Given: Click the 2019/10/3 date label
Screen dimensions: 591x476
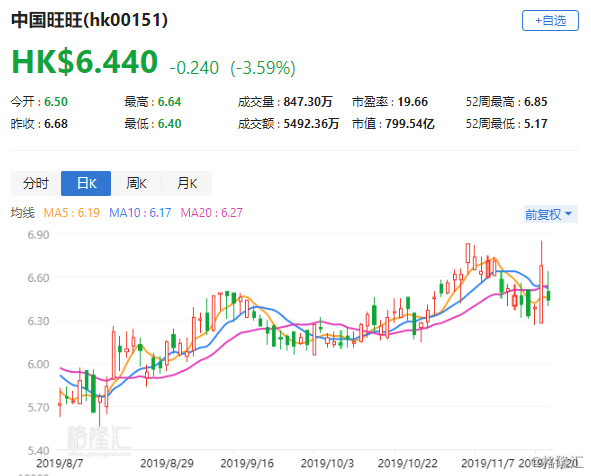Looking at the screenshot, I should pos(327,463).
